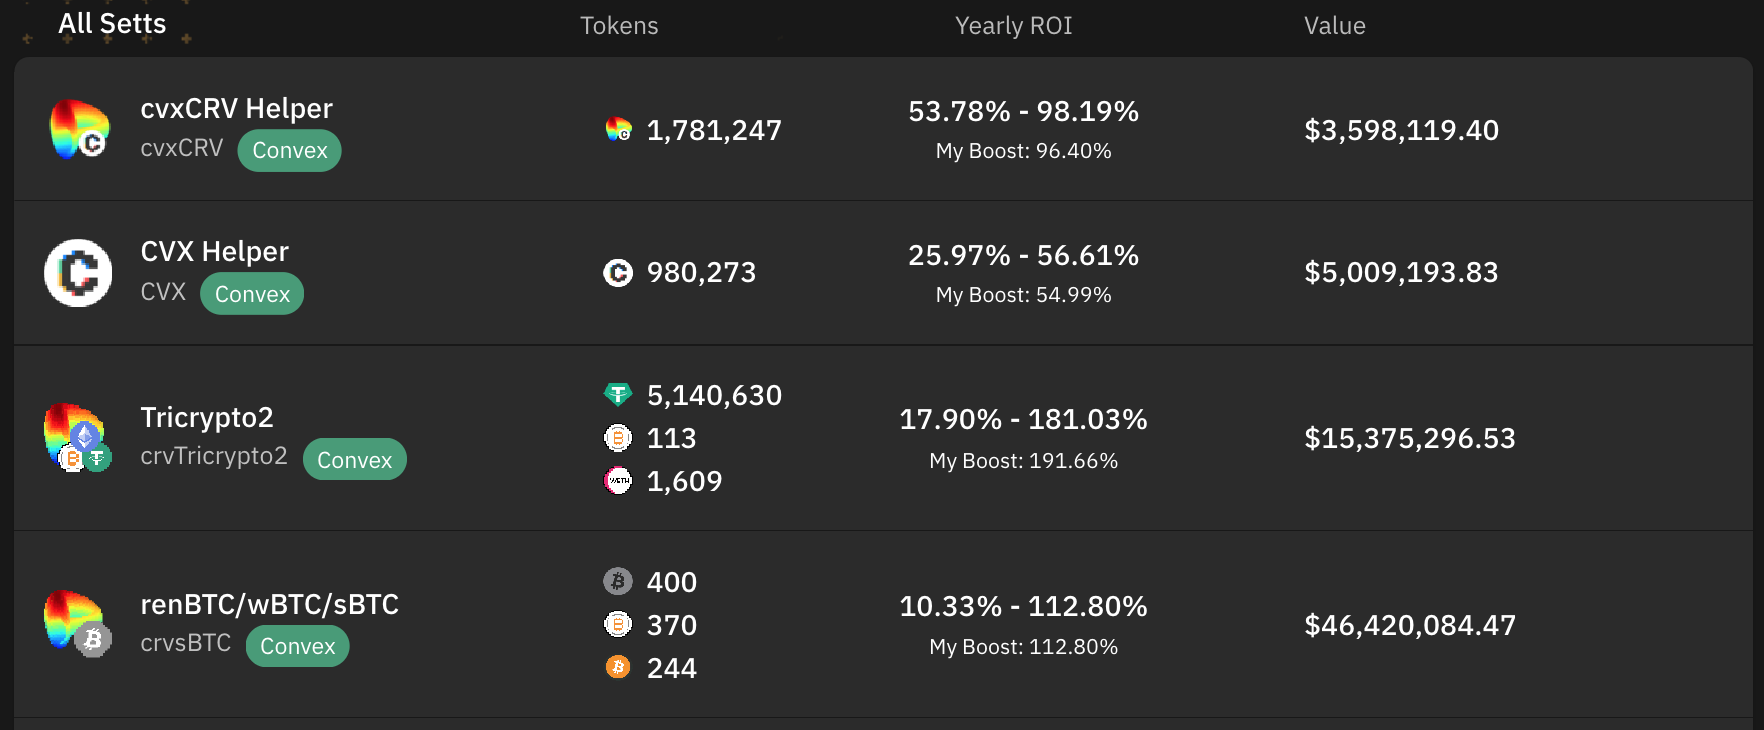
Task: Click the grey renBTC icon beside 400
Action: coord(618,581)
